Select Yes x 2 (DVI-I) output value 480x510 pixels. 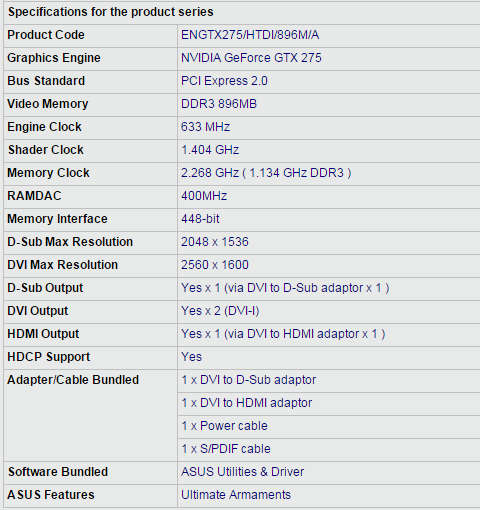[220, 311]
